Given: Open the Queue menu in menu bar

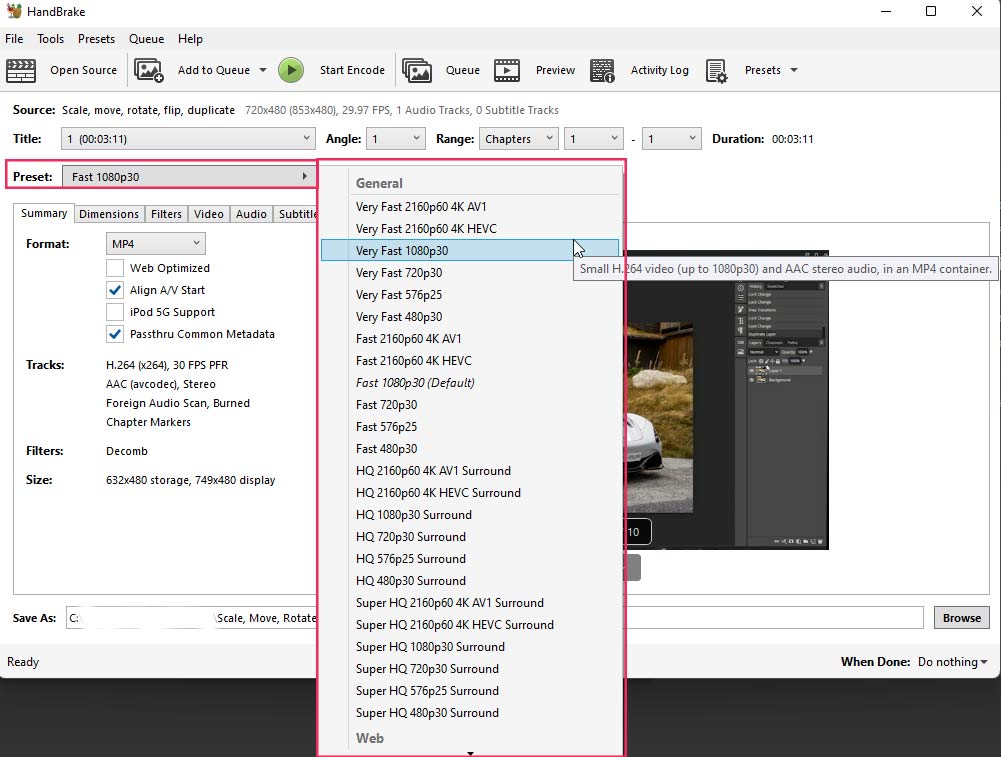Looking at the screenshot, I should 146,39.
